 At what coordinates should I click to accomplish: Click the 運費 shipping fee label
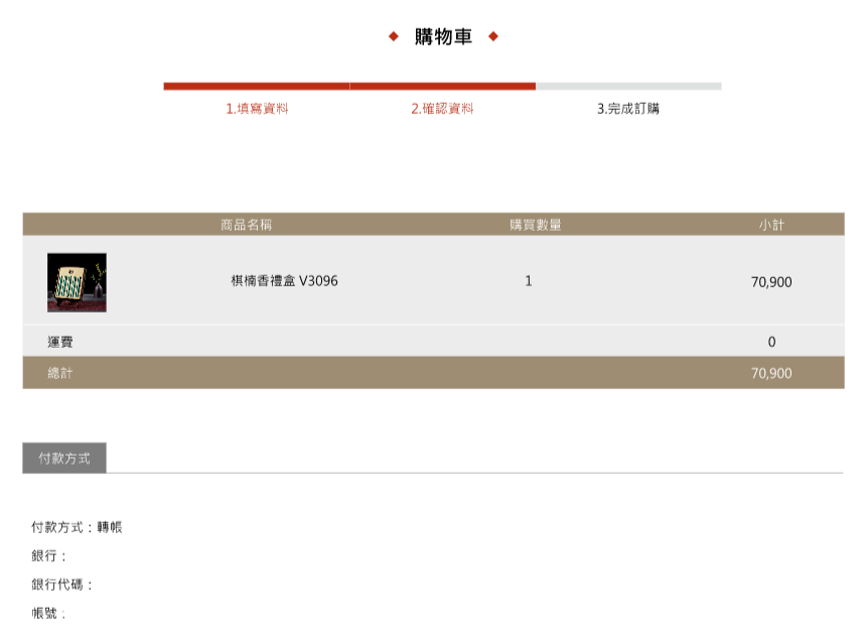[60, 342]
